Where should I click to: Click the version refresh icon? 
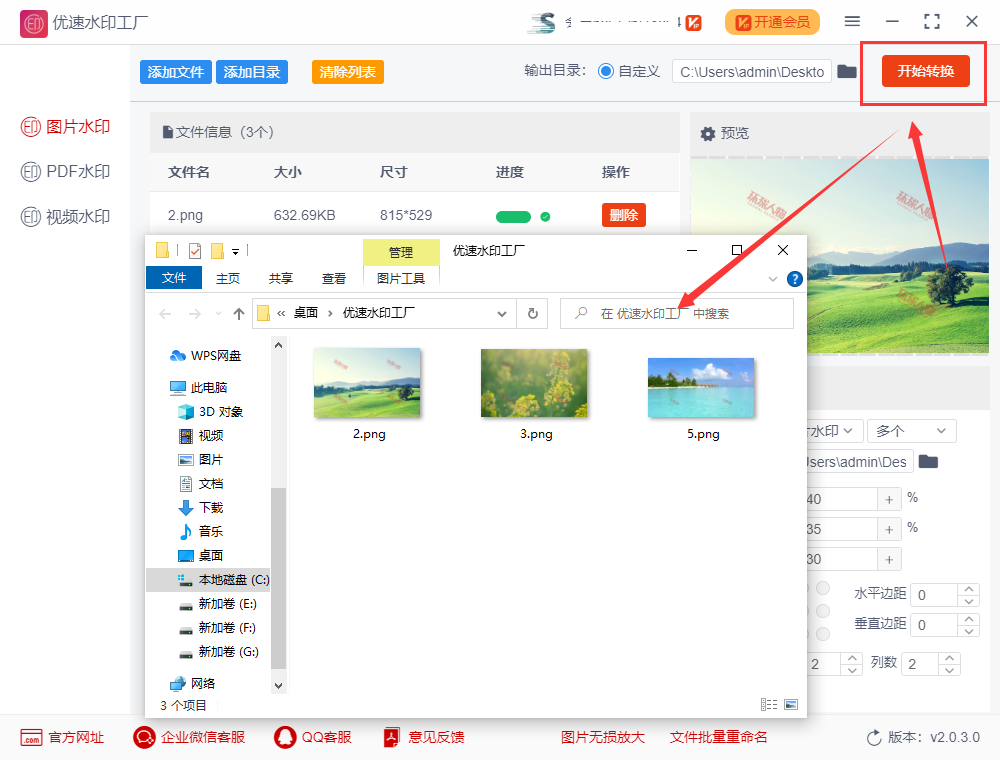[874, 738]
